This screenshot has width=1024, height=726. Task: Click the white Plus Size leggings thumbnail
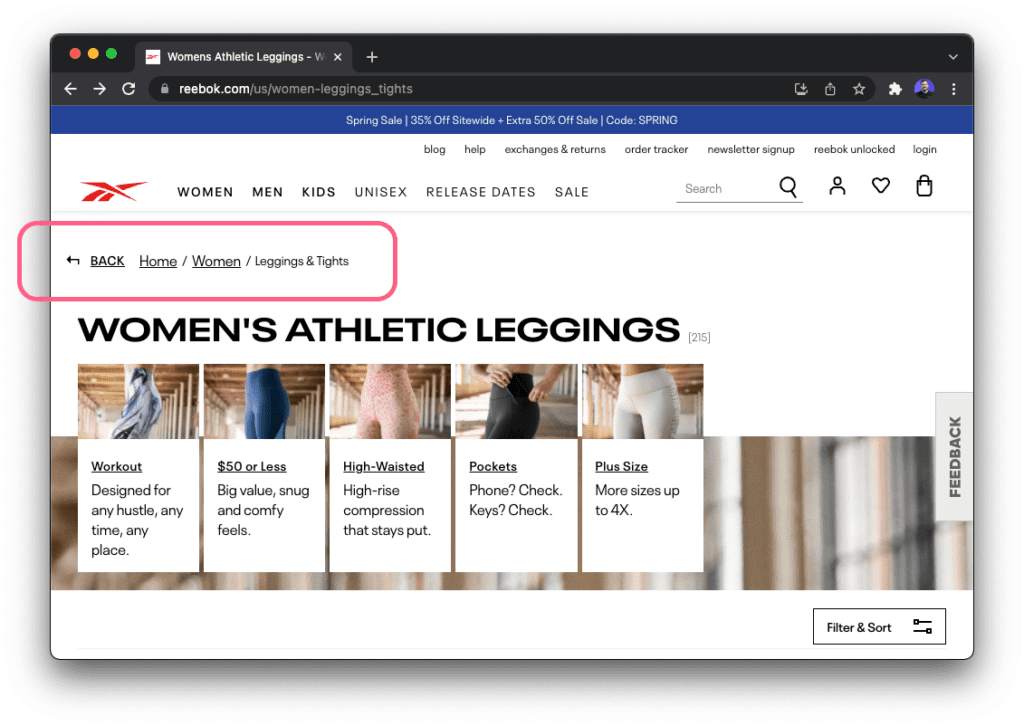pos(643,402)
